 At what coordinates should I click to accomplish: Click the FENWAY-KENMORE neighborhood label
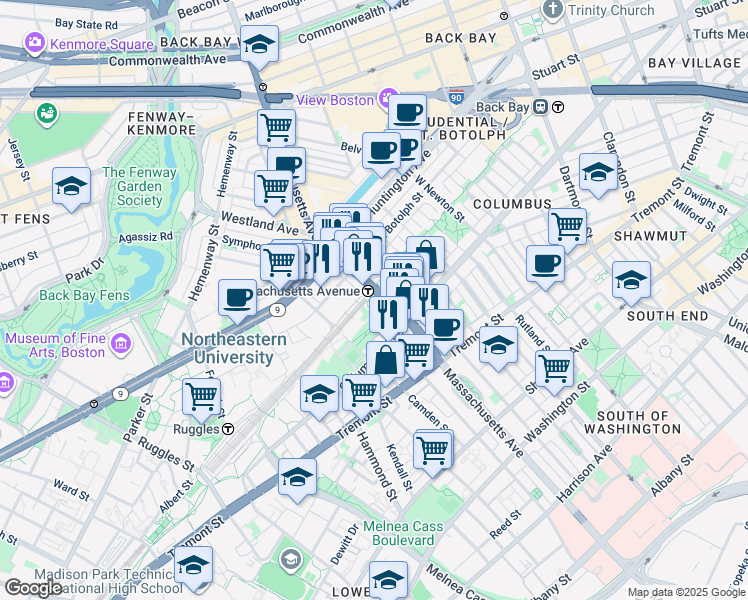[162, 124]
